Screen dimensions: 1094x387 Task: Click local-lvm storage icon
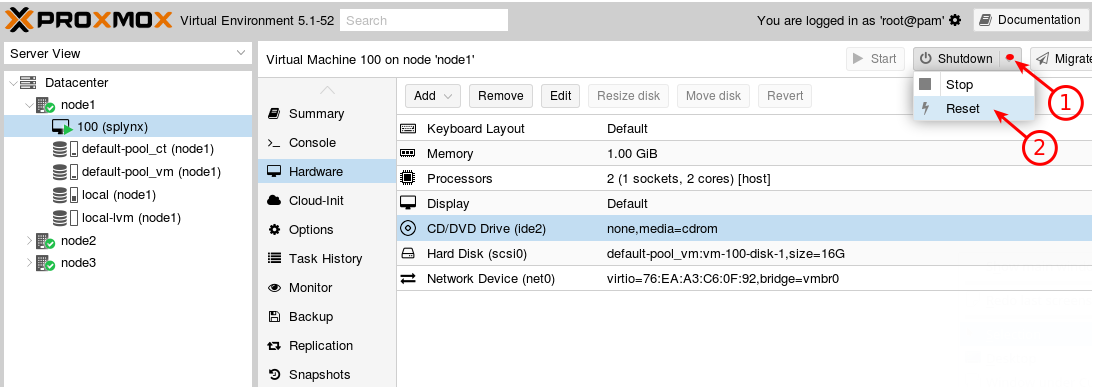(65, 218)
